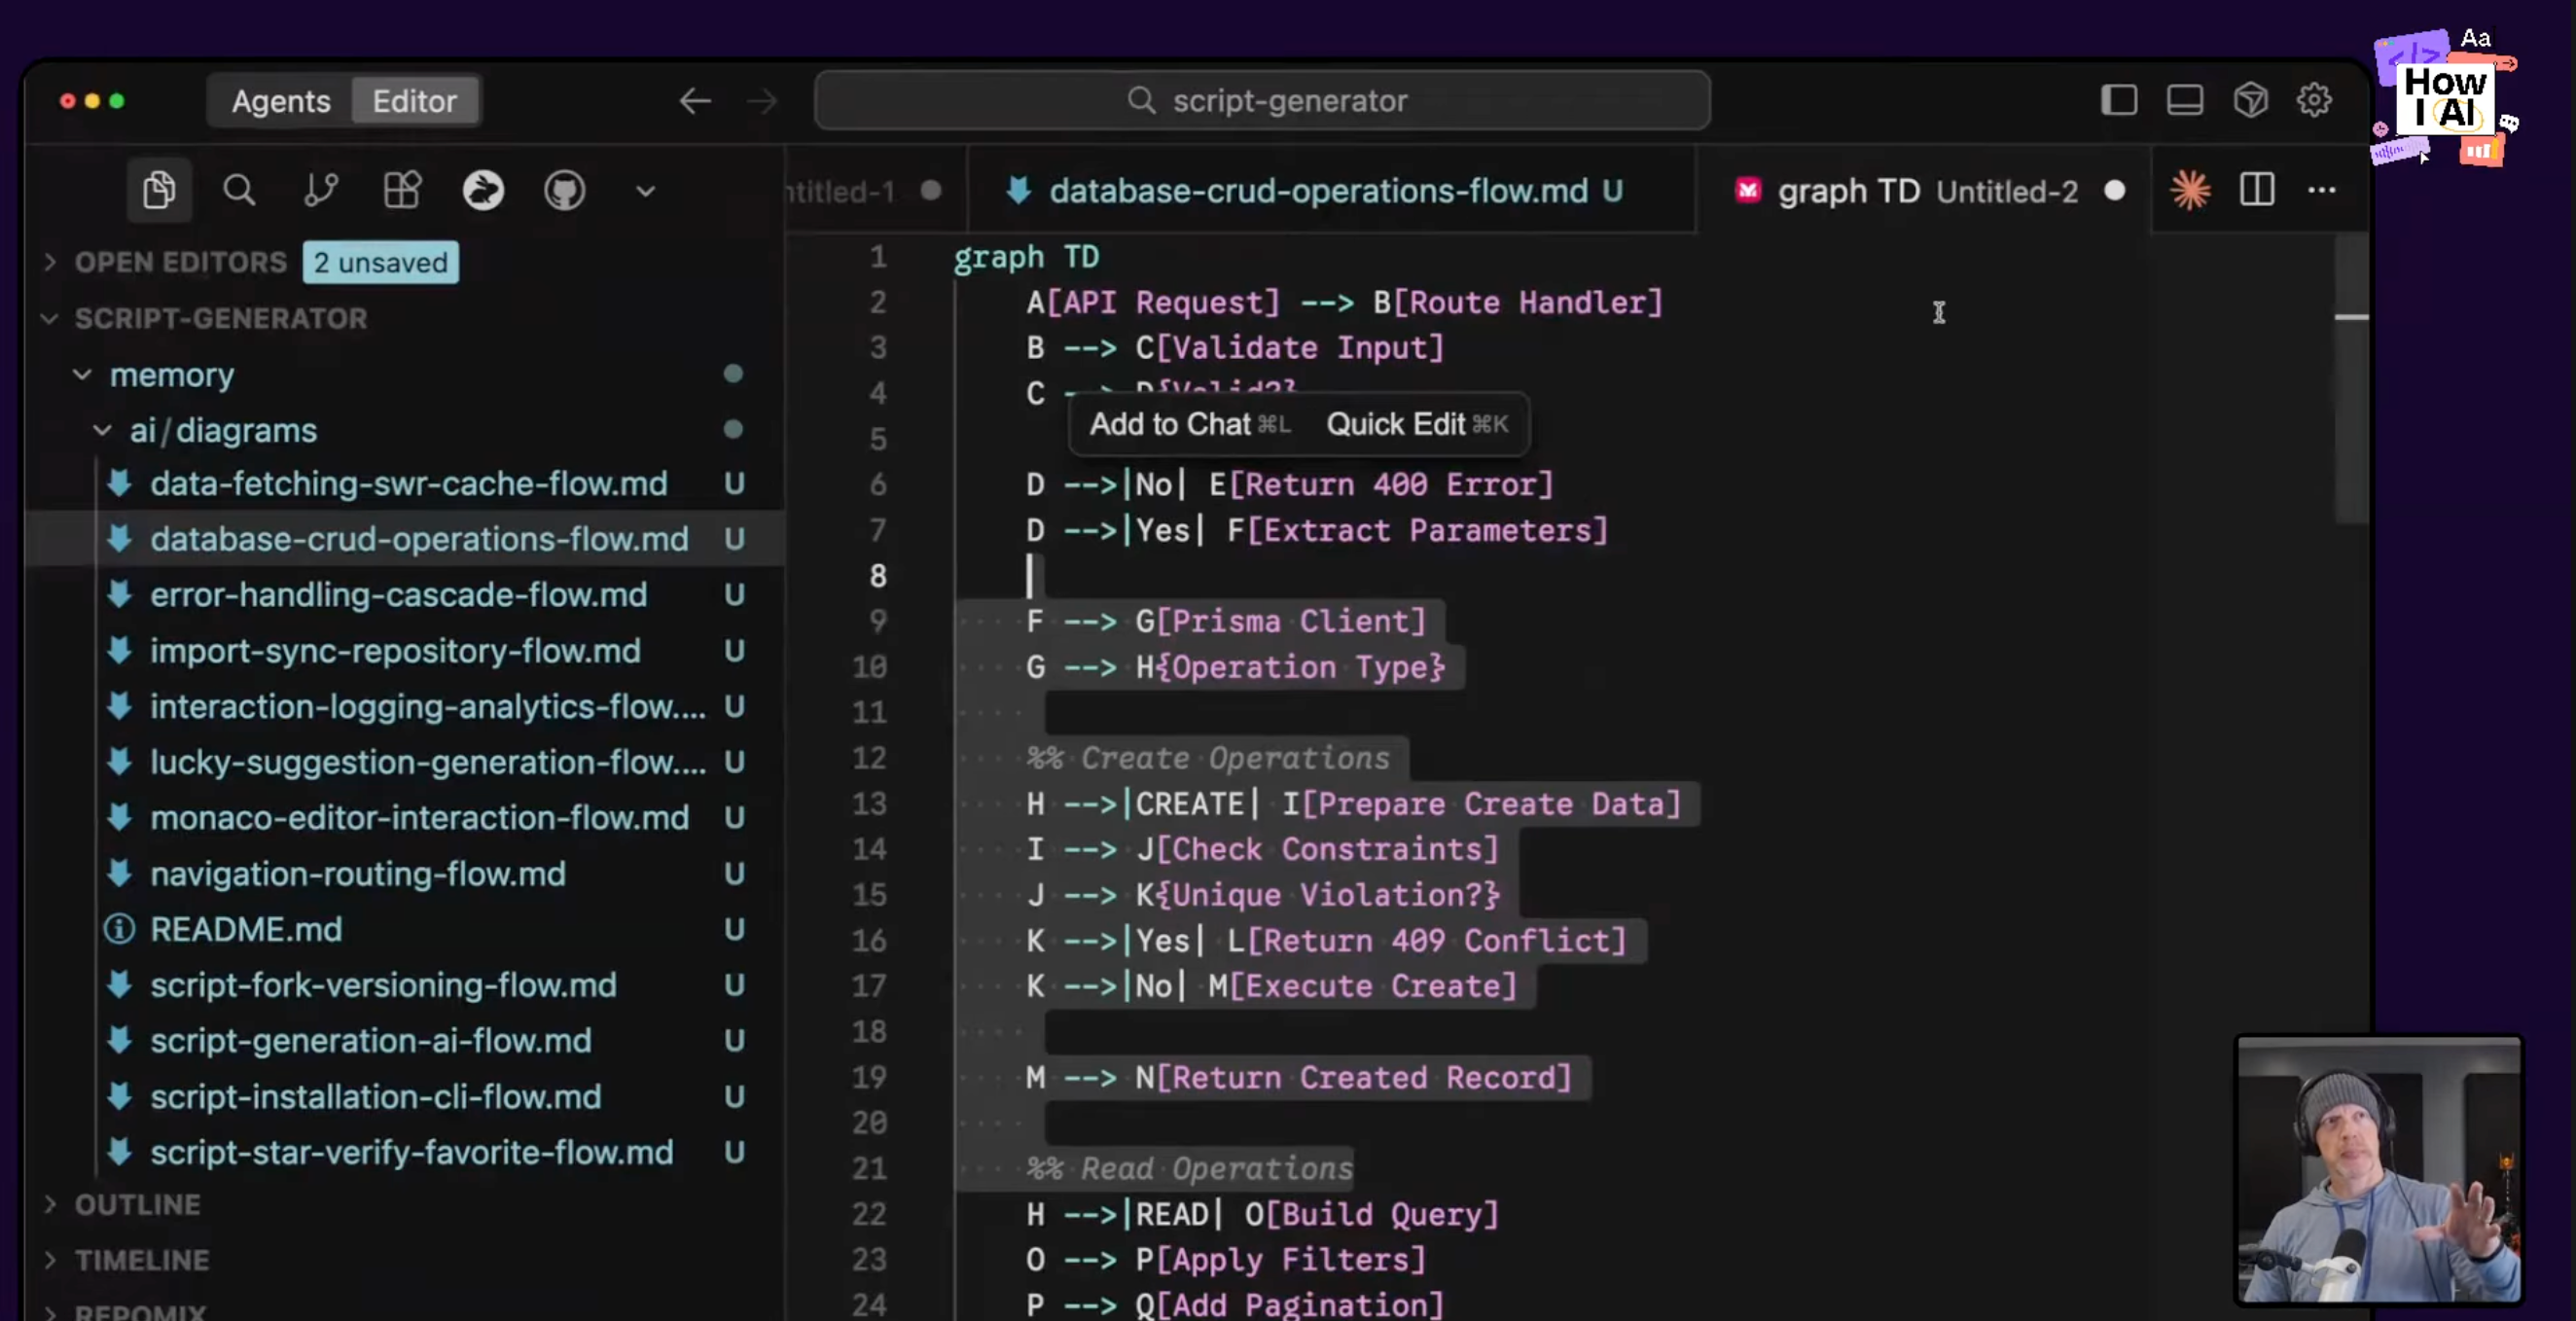Viewport: 2576px width, 1321px height.
Task: Expand the OUTLINE section
Action: (x=137, y=1205)
